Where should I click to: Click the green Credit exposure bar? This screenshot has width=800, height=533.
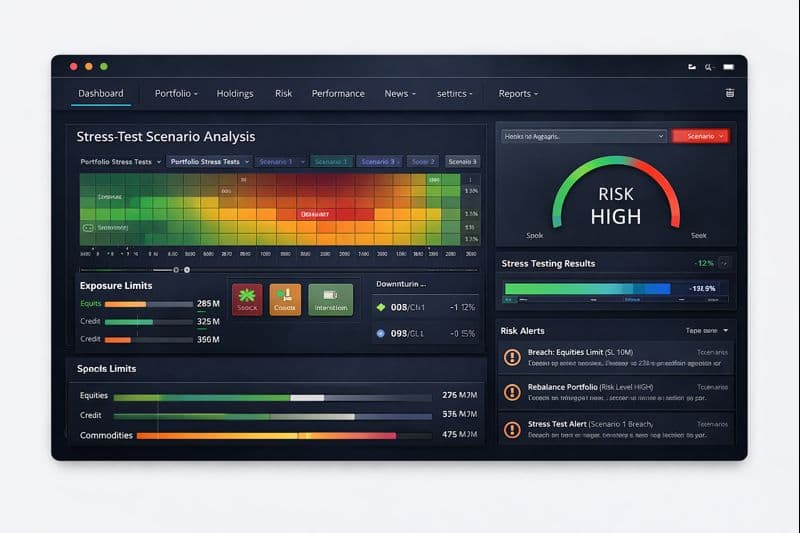[x=148, y=322]
